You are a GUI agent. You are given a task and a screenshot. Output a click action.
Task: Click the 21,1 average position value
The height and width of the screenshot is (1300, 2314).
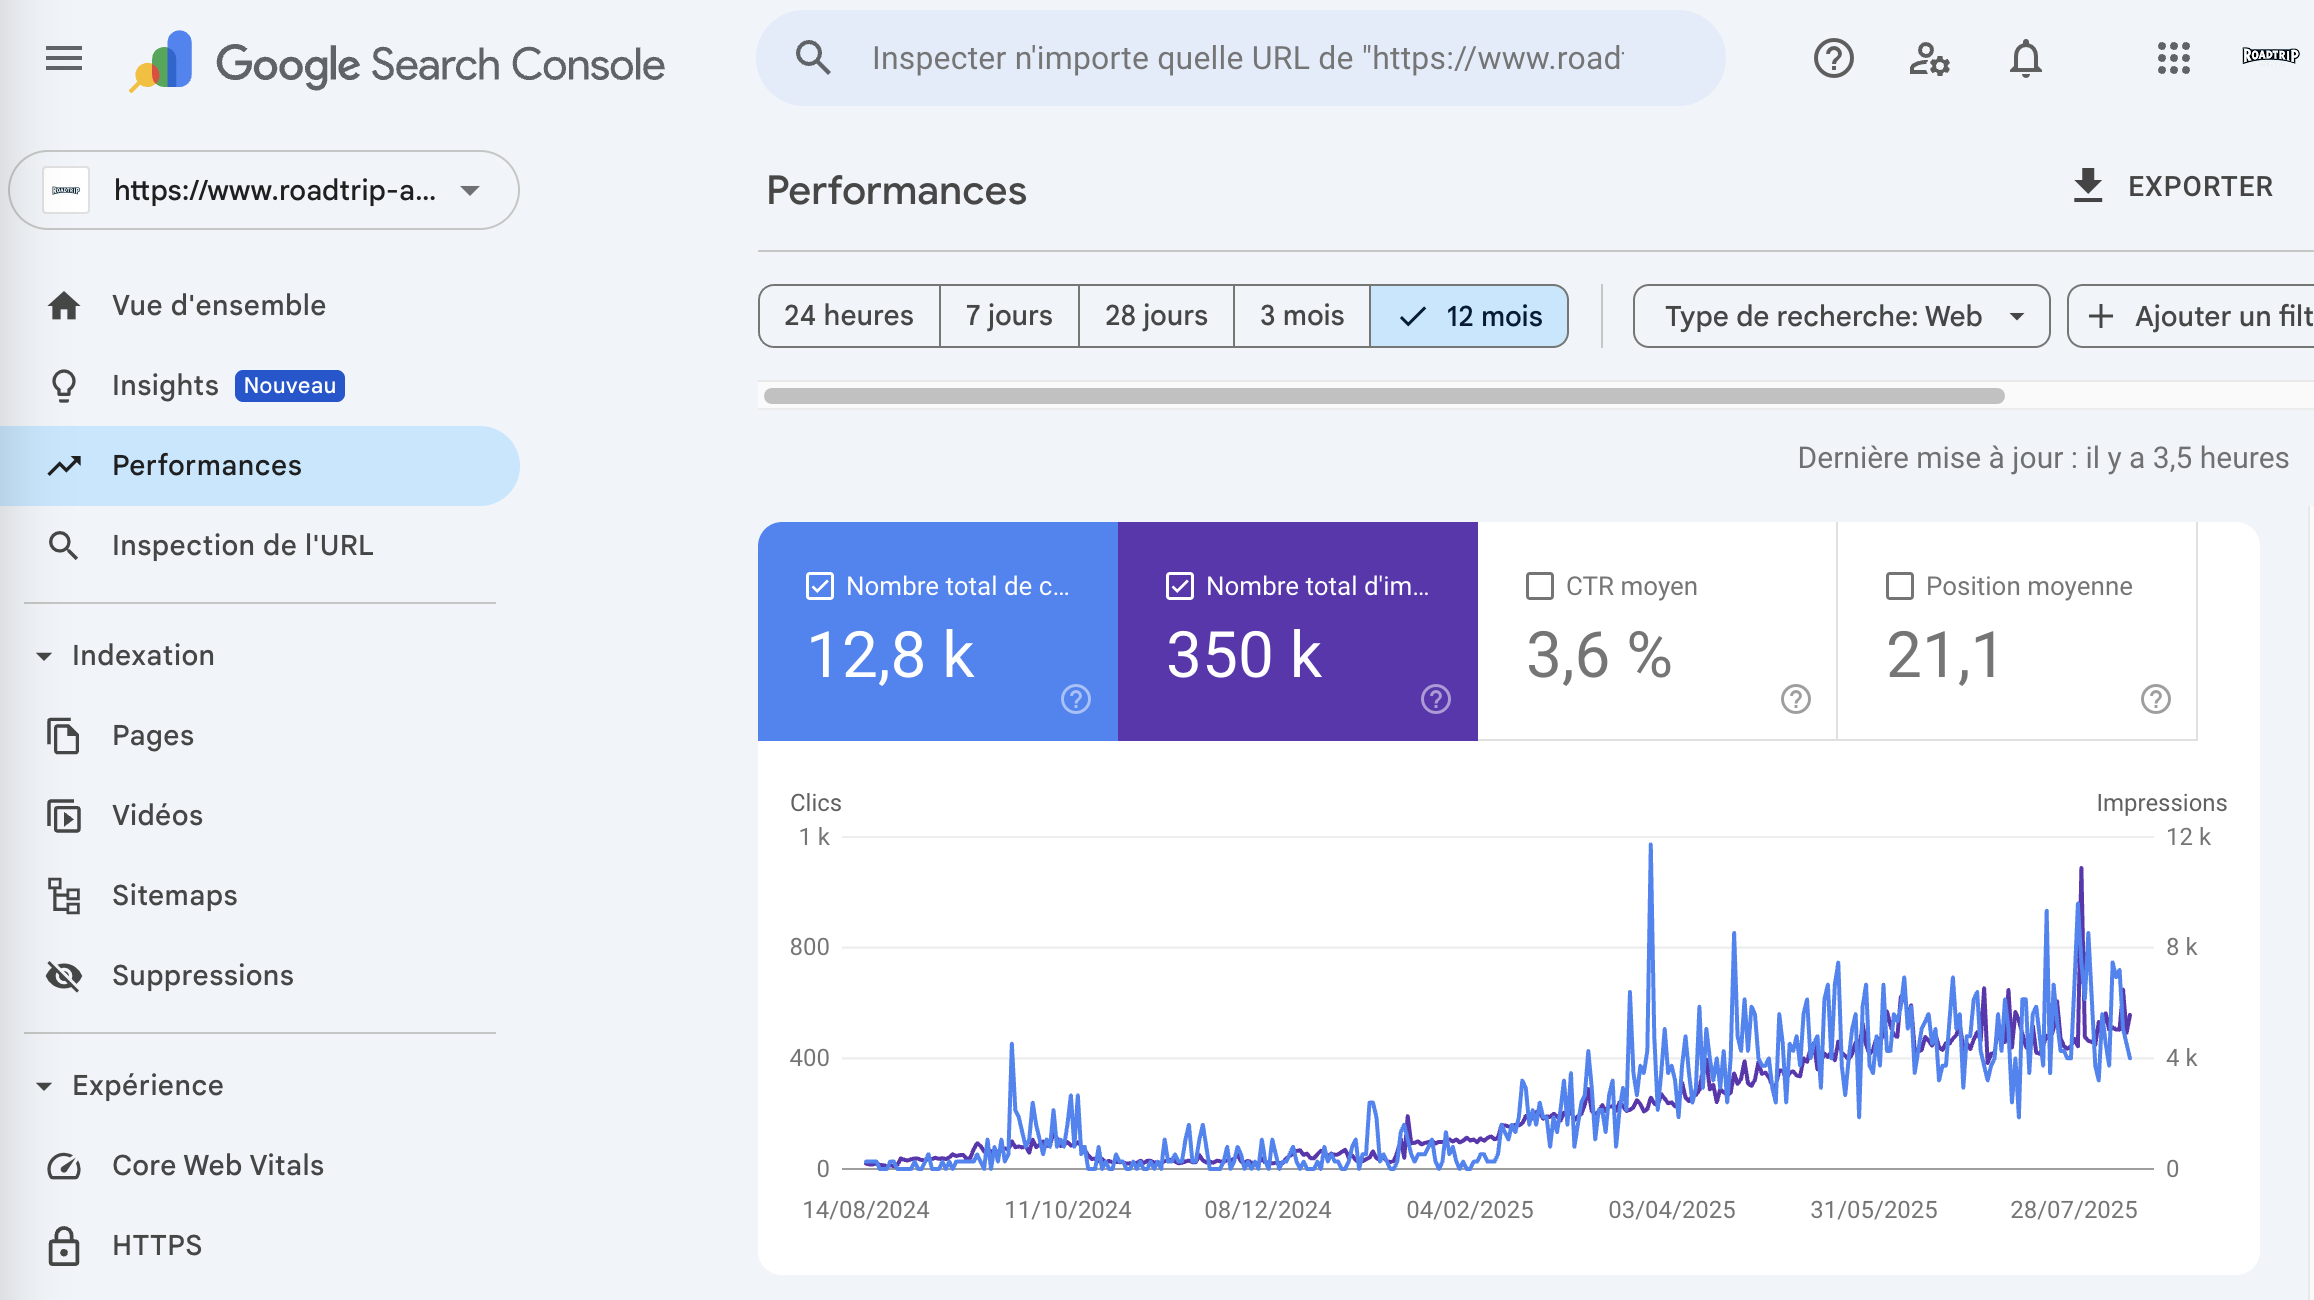(1944, 656)
